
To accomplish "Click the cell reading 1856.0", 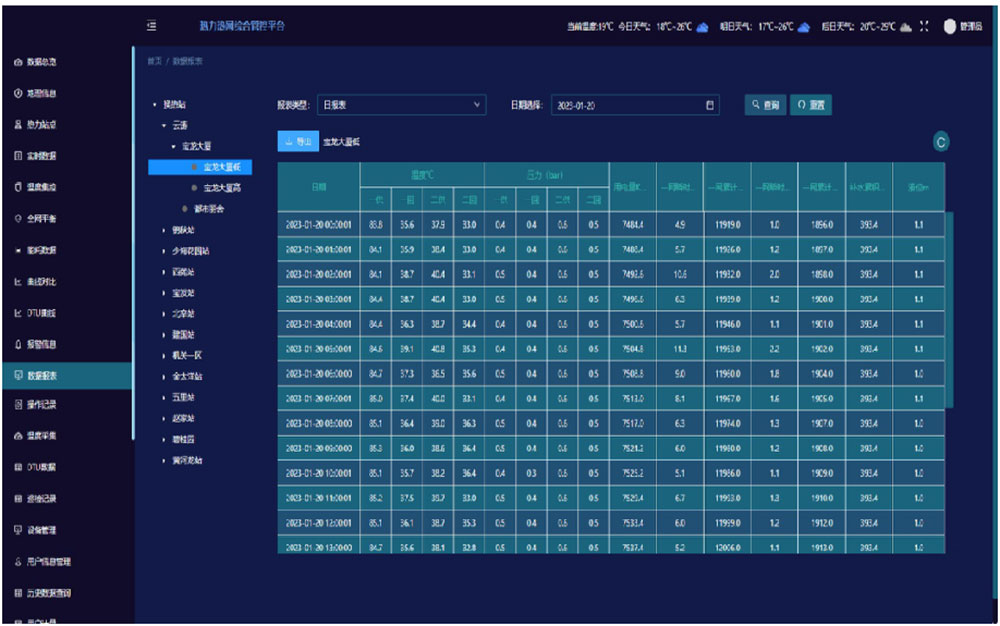I will tap(822, 225).
